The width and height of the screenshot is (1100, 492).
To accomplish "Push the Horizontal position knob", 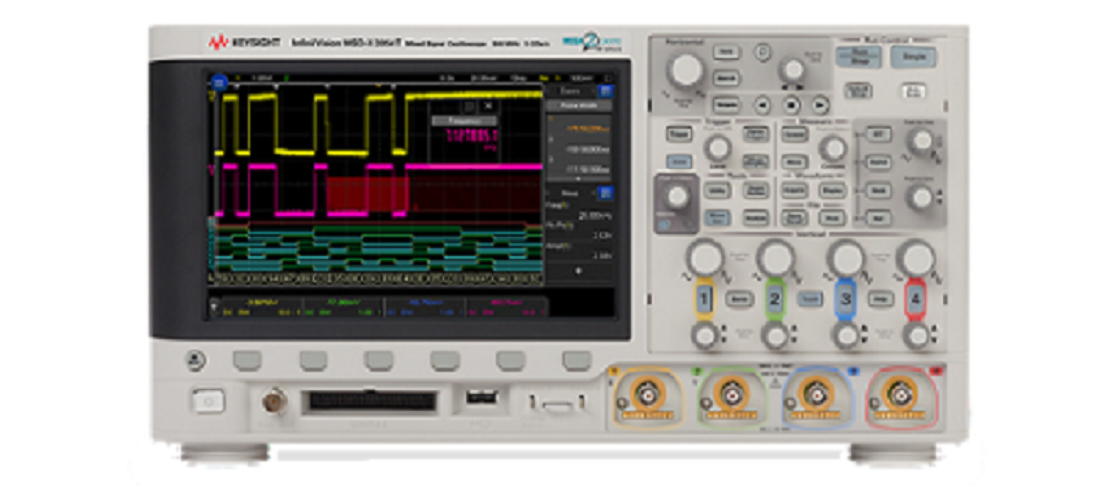I will click(793, 69).
